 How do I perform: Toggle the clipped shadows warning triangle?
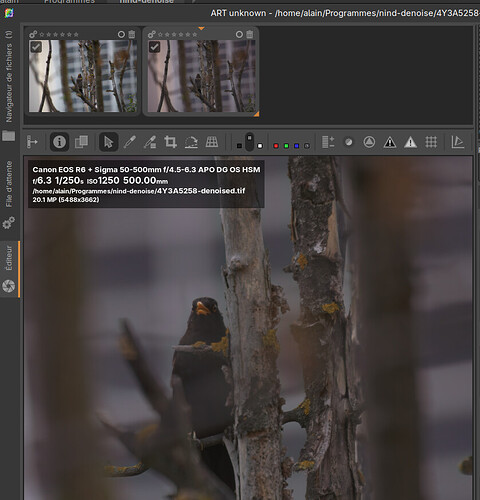[x=389, y=142]
